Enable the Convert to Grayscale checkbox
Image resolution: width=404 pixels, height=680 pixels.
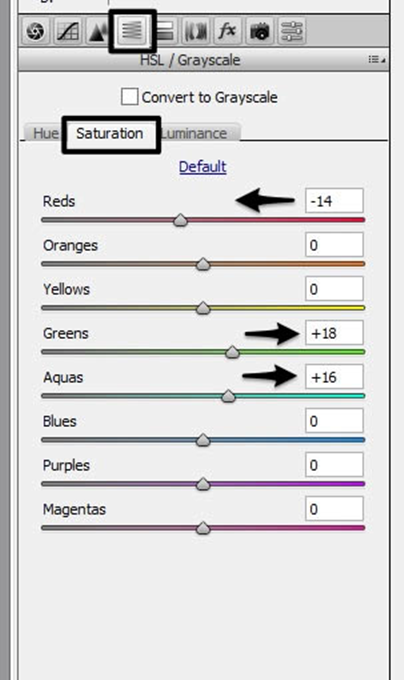(130, 97)
